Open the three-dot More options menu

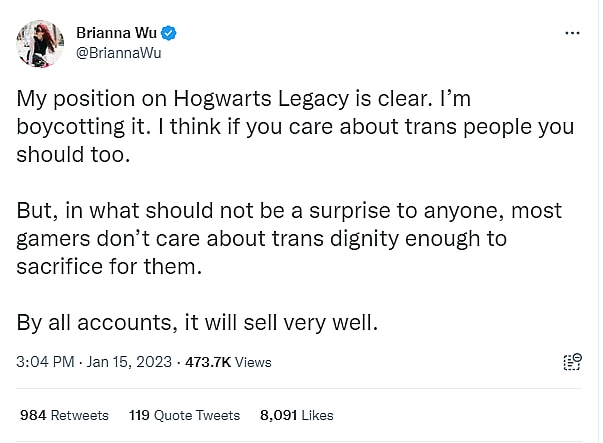pos(572,32)
